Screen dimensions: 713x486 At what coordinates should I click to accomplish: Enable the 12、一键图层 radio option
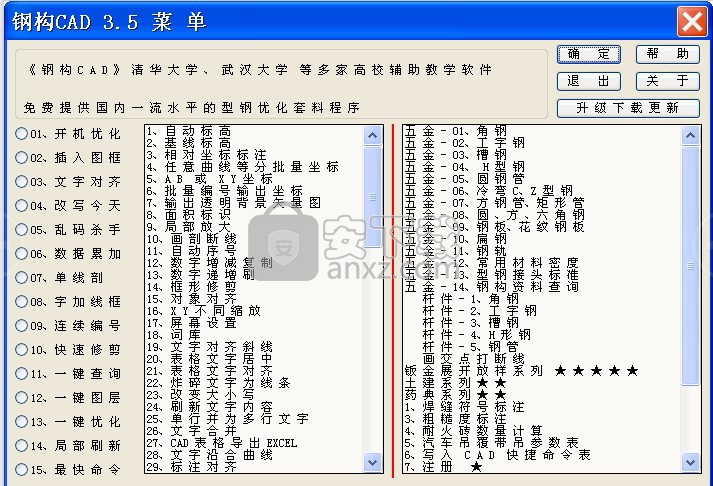[x=21, y=397]
